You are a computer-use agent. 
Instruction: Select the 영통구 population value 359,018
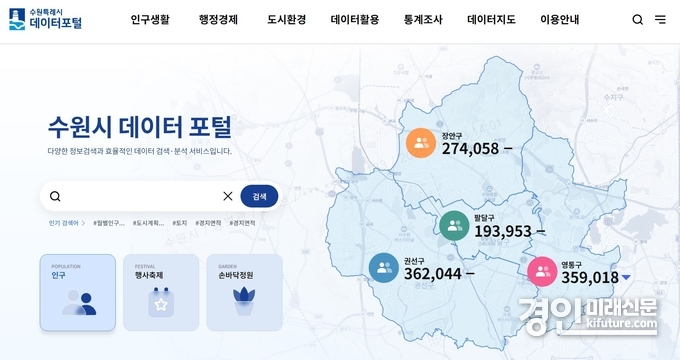click(x=590, y=278)
